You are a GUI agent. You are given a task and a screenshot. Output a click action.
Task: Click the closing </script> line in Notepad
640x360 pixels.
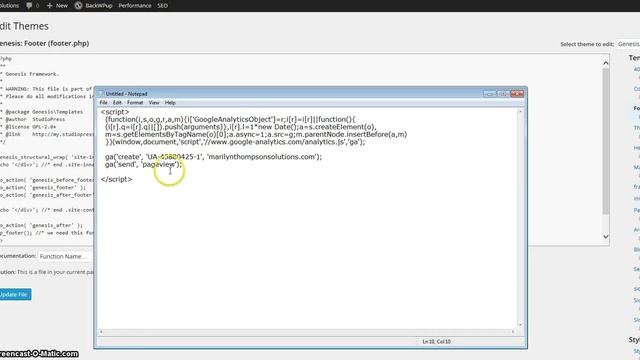tap(116, 179)
